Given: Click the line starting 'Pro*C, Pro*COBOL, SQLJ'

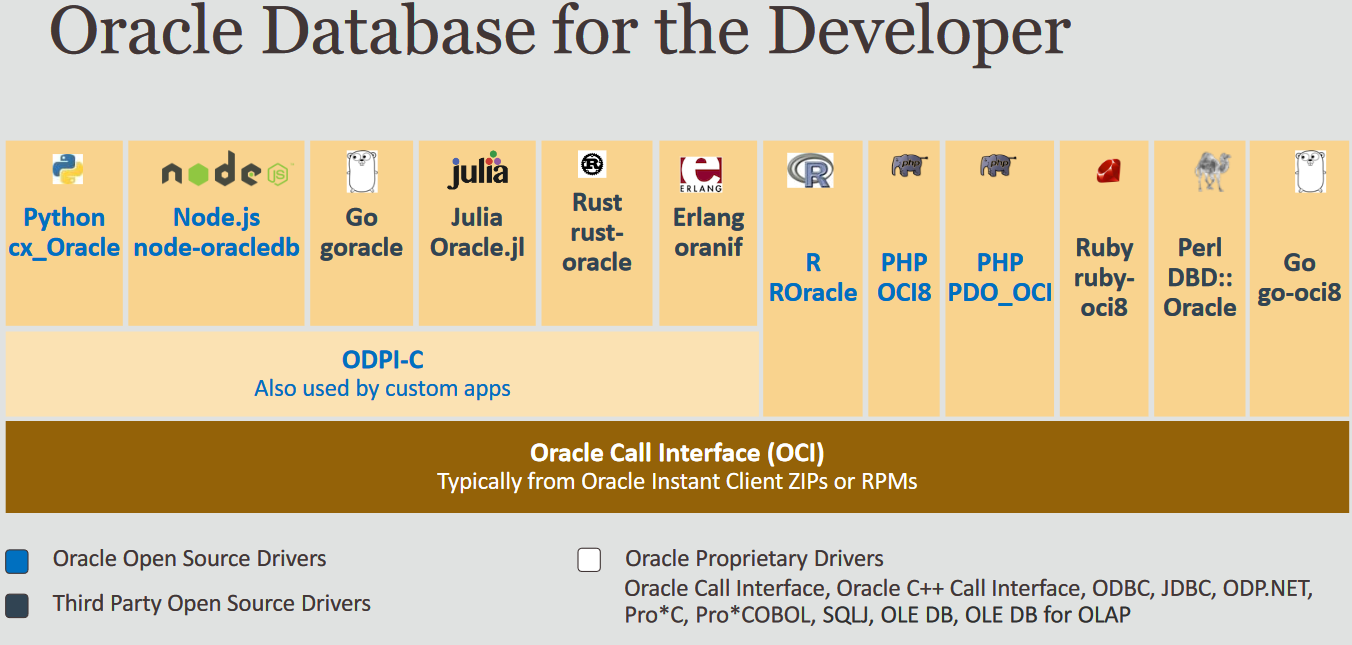Looking at the screenshot, I should click(x=878, y=614).
